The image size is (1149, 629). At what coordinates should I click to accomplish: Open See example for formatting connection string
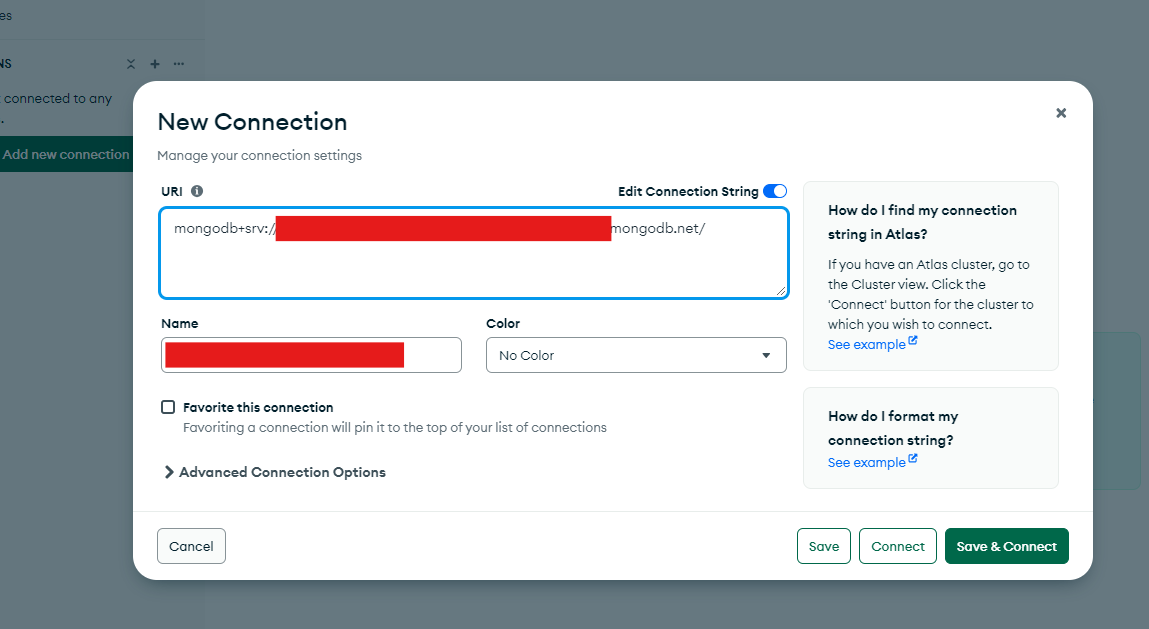point(872,462)
